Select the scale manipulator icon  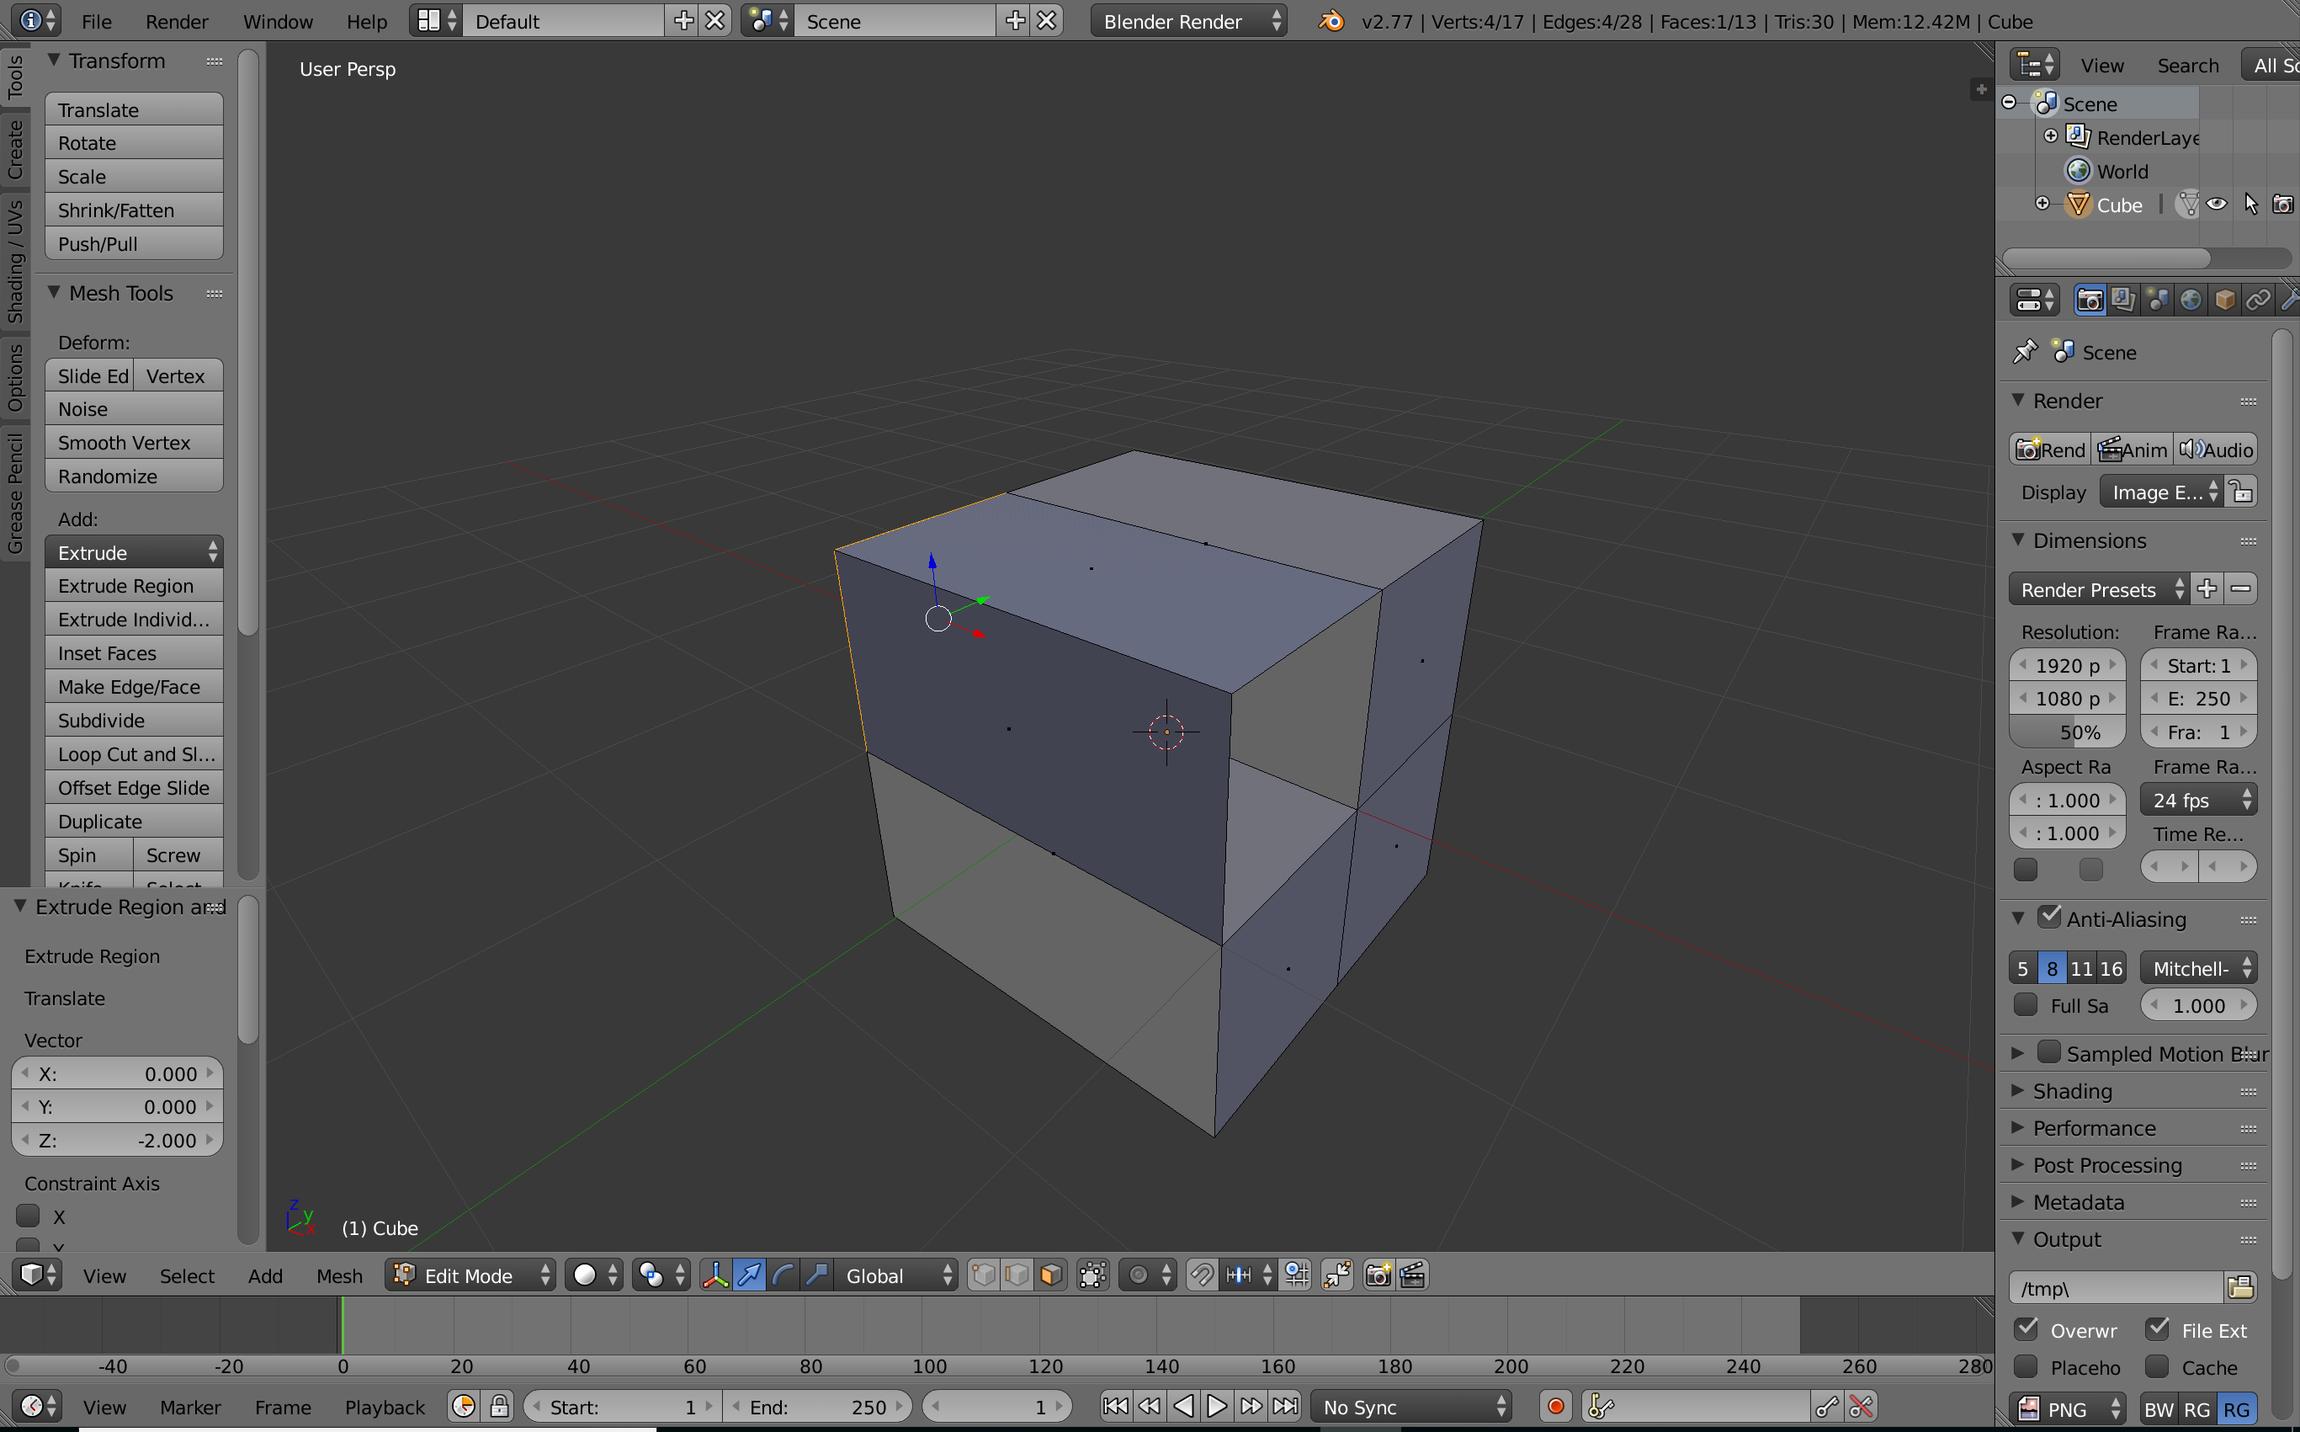[x=817, y=1275]
